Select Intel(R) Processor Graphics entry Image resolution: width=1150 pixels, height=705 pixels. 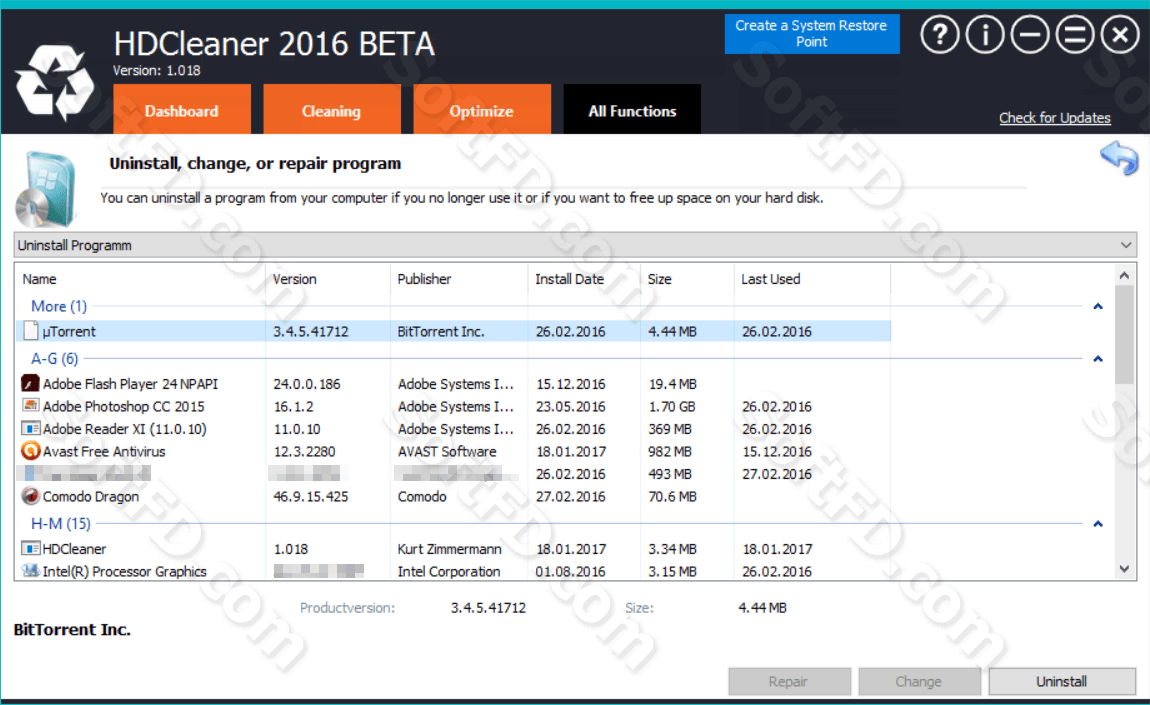pyautogui.click(x=125, y=571)
